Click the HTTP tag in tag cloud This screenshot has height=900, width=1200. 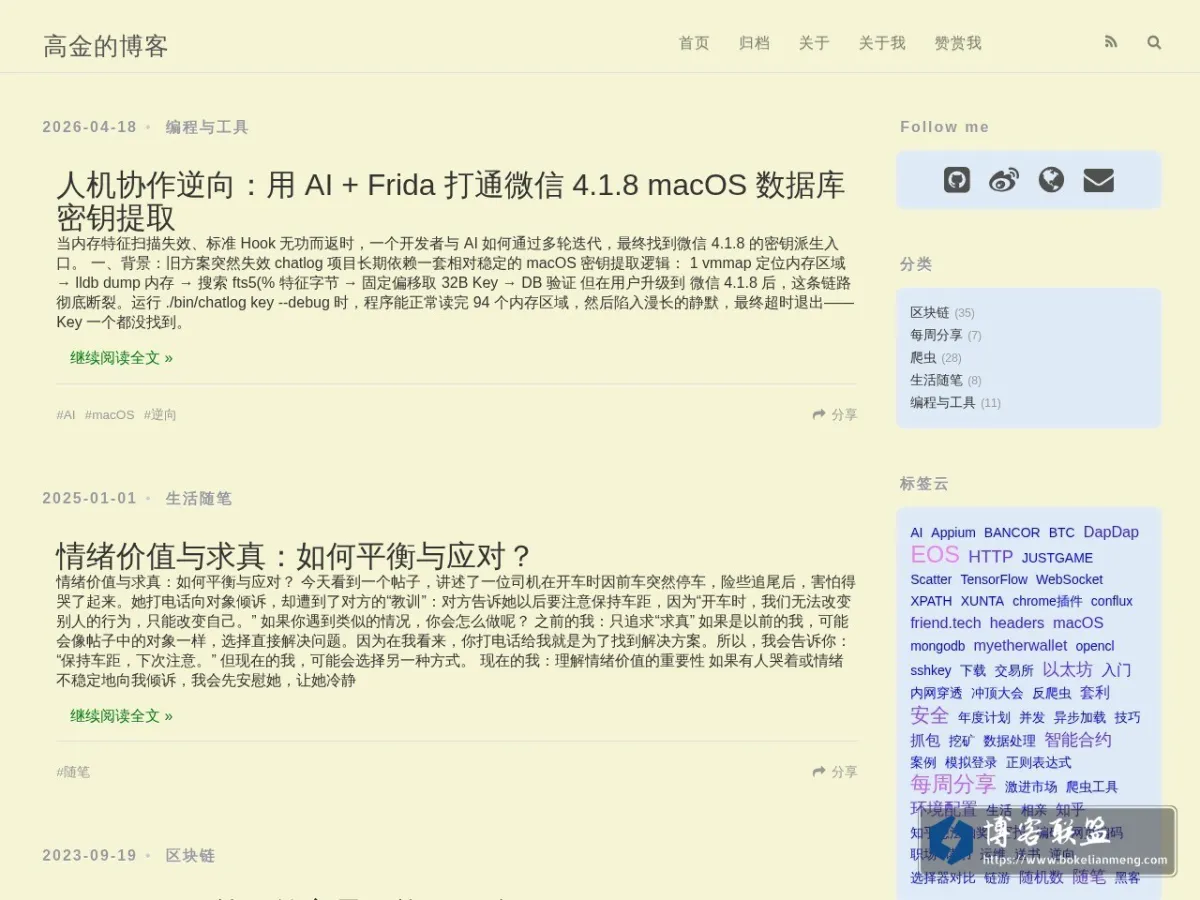[990, 557]
